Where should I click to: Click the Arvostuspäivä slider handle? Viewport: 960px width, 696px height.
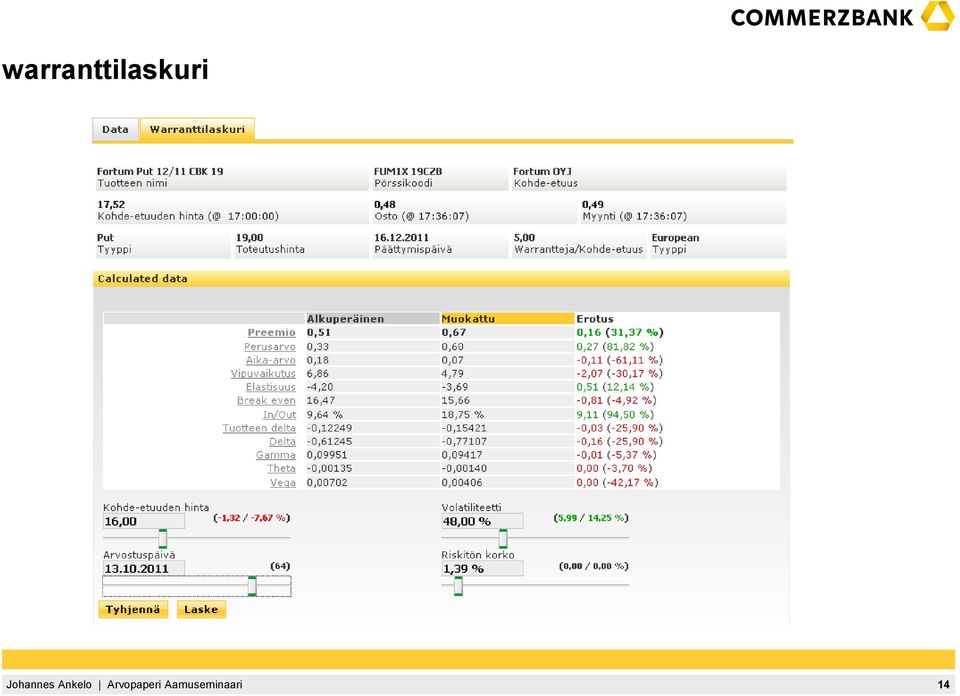[x=252, y=586]
